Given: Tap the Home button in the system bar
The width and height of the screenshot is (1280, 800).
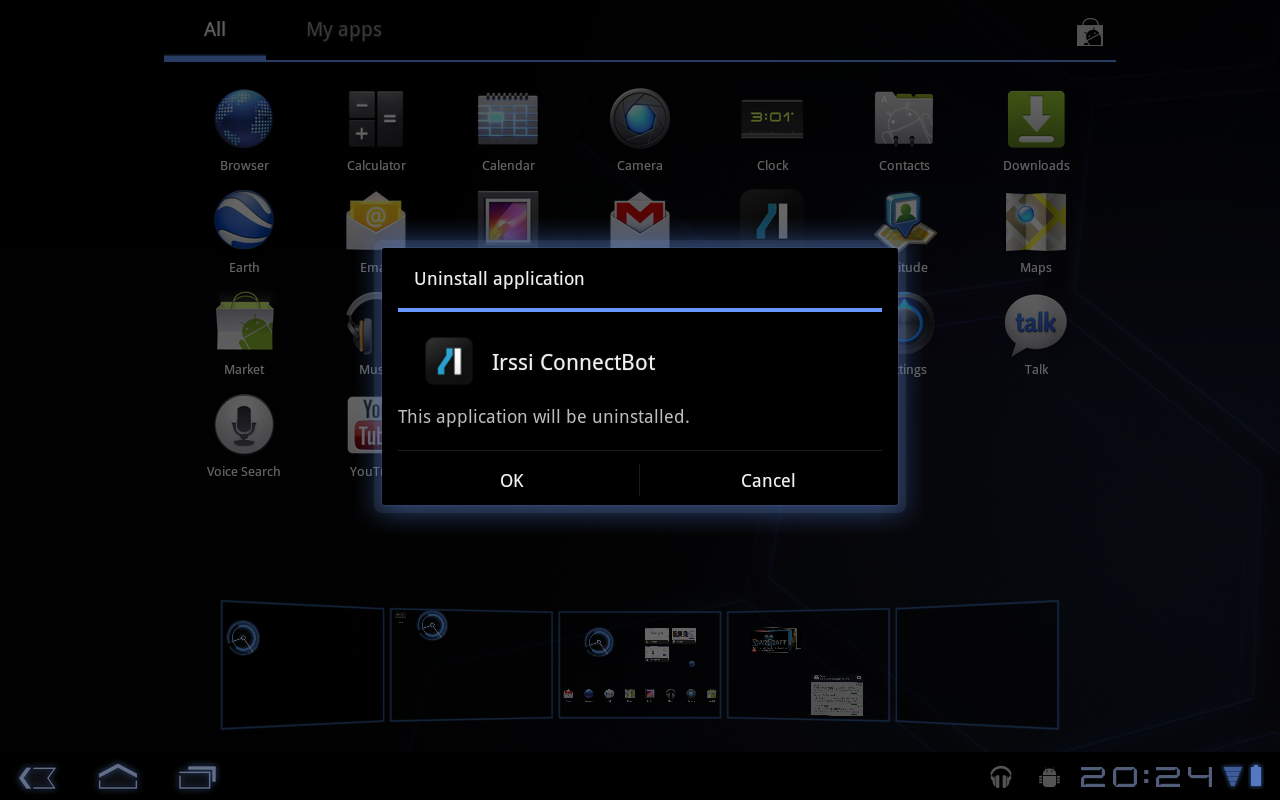Looking at the screenshot, I should [x=117, y=776].
